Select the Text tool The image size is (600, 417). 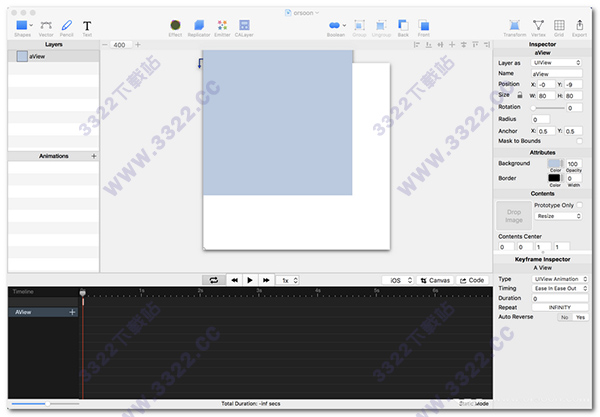(87, 26)
